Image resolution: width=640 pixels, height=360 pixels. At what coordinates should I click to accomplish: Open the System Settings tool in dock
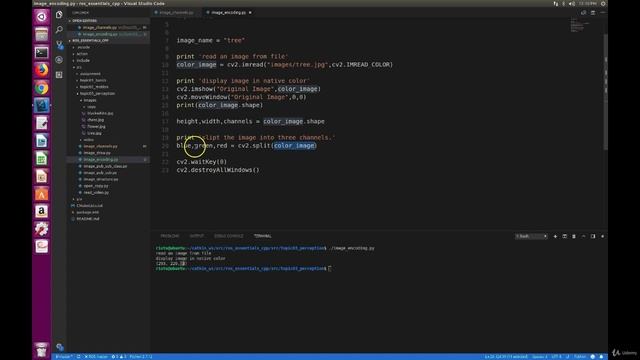tap(41, 229)
